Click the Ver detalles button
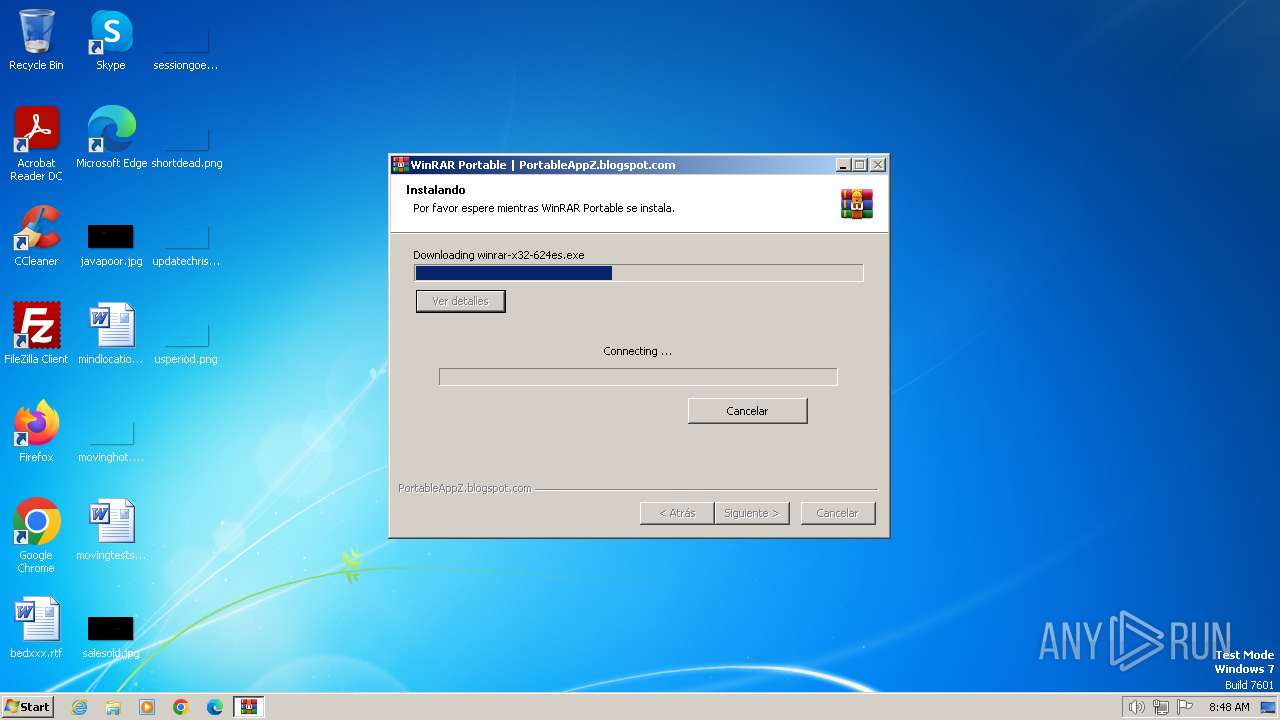1280x720 pixels. click(461, 301)
